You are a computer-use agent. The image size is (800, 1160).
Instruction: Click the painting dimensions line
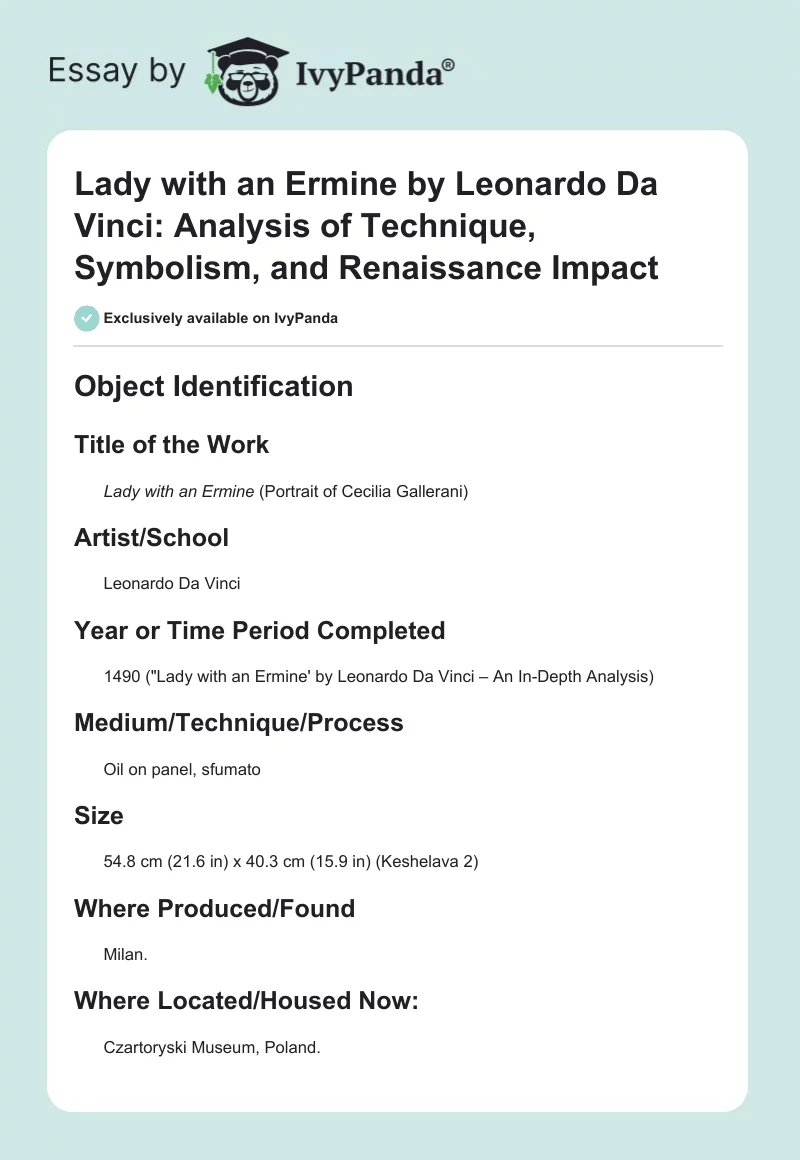[x=291, y=862]
